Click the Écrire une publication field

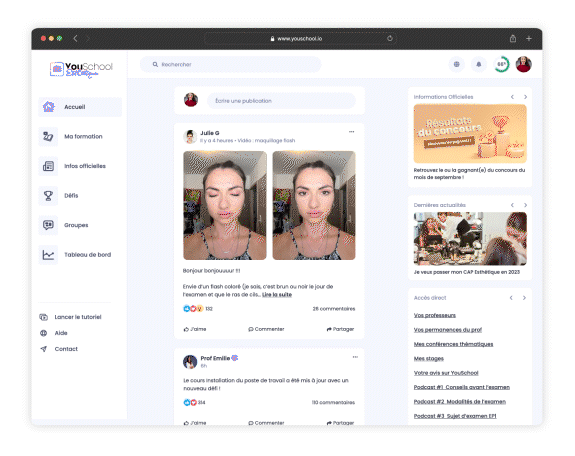(281, 101)
